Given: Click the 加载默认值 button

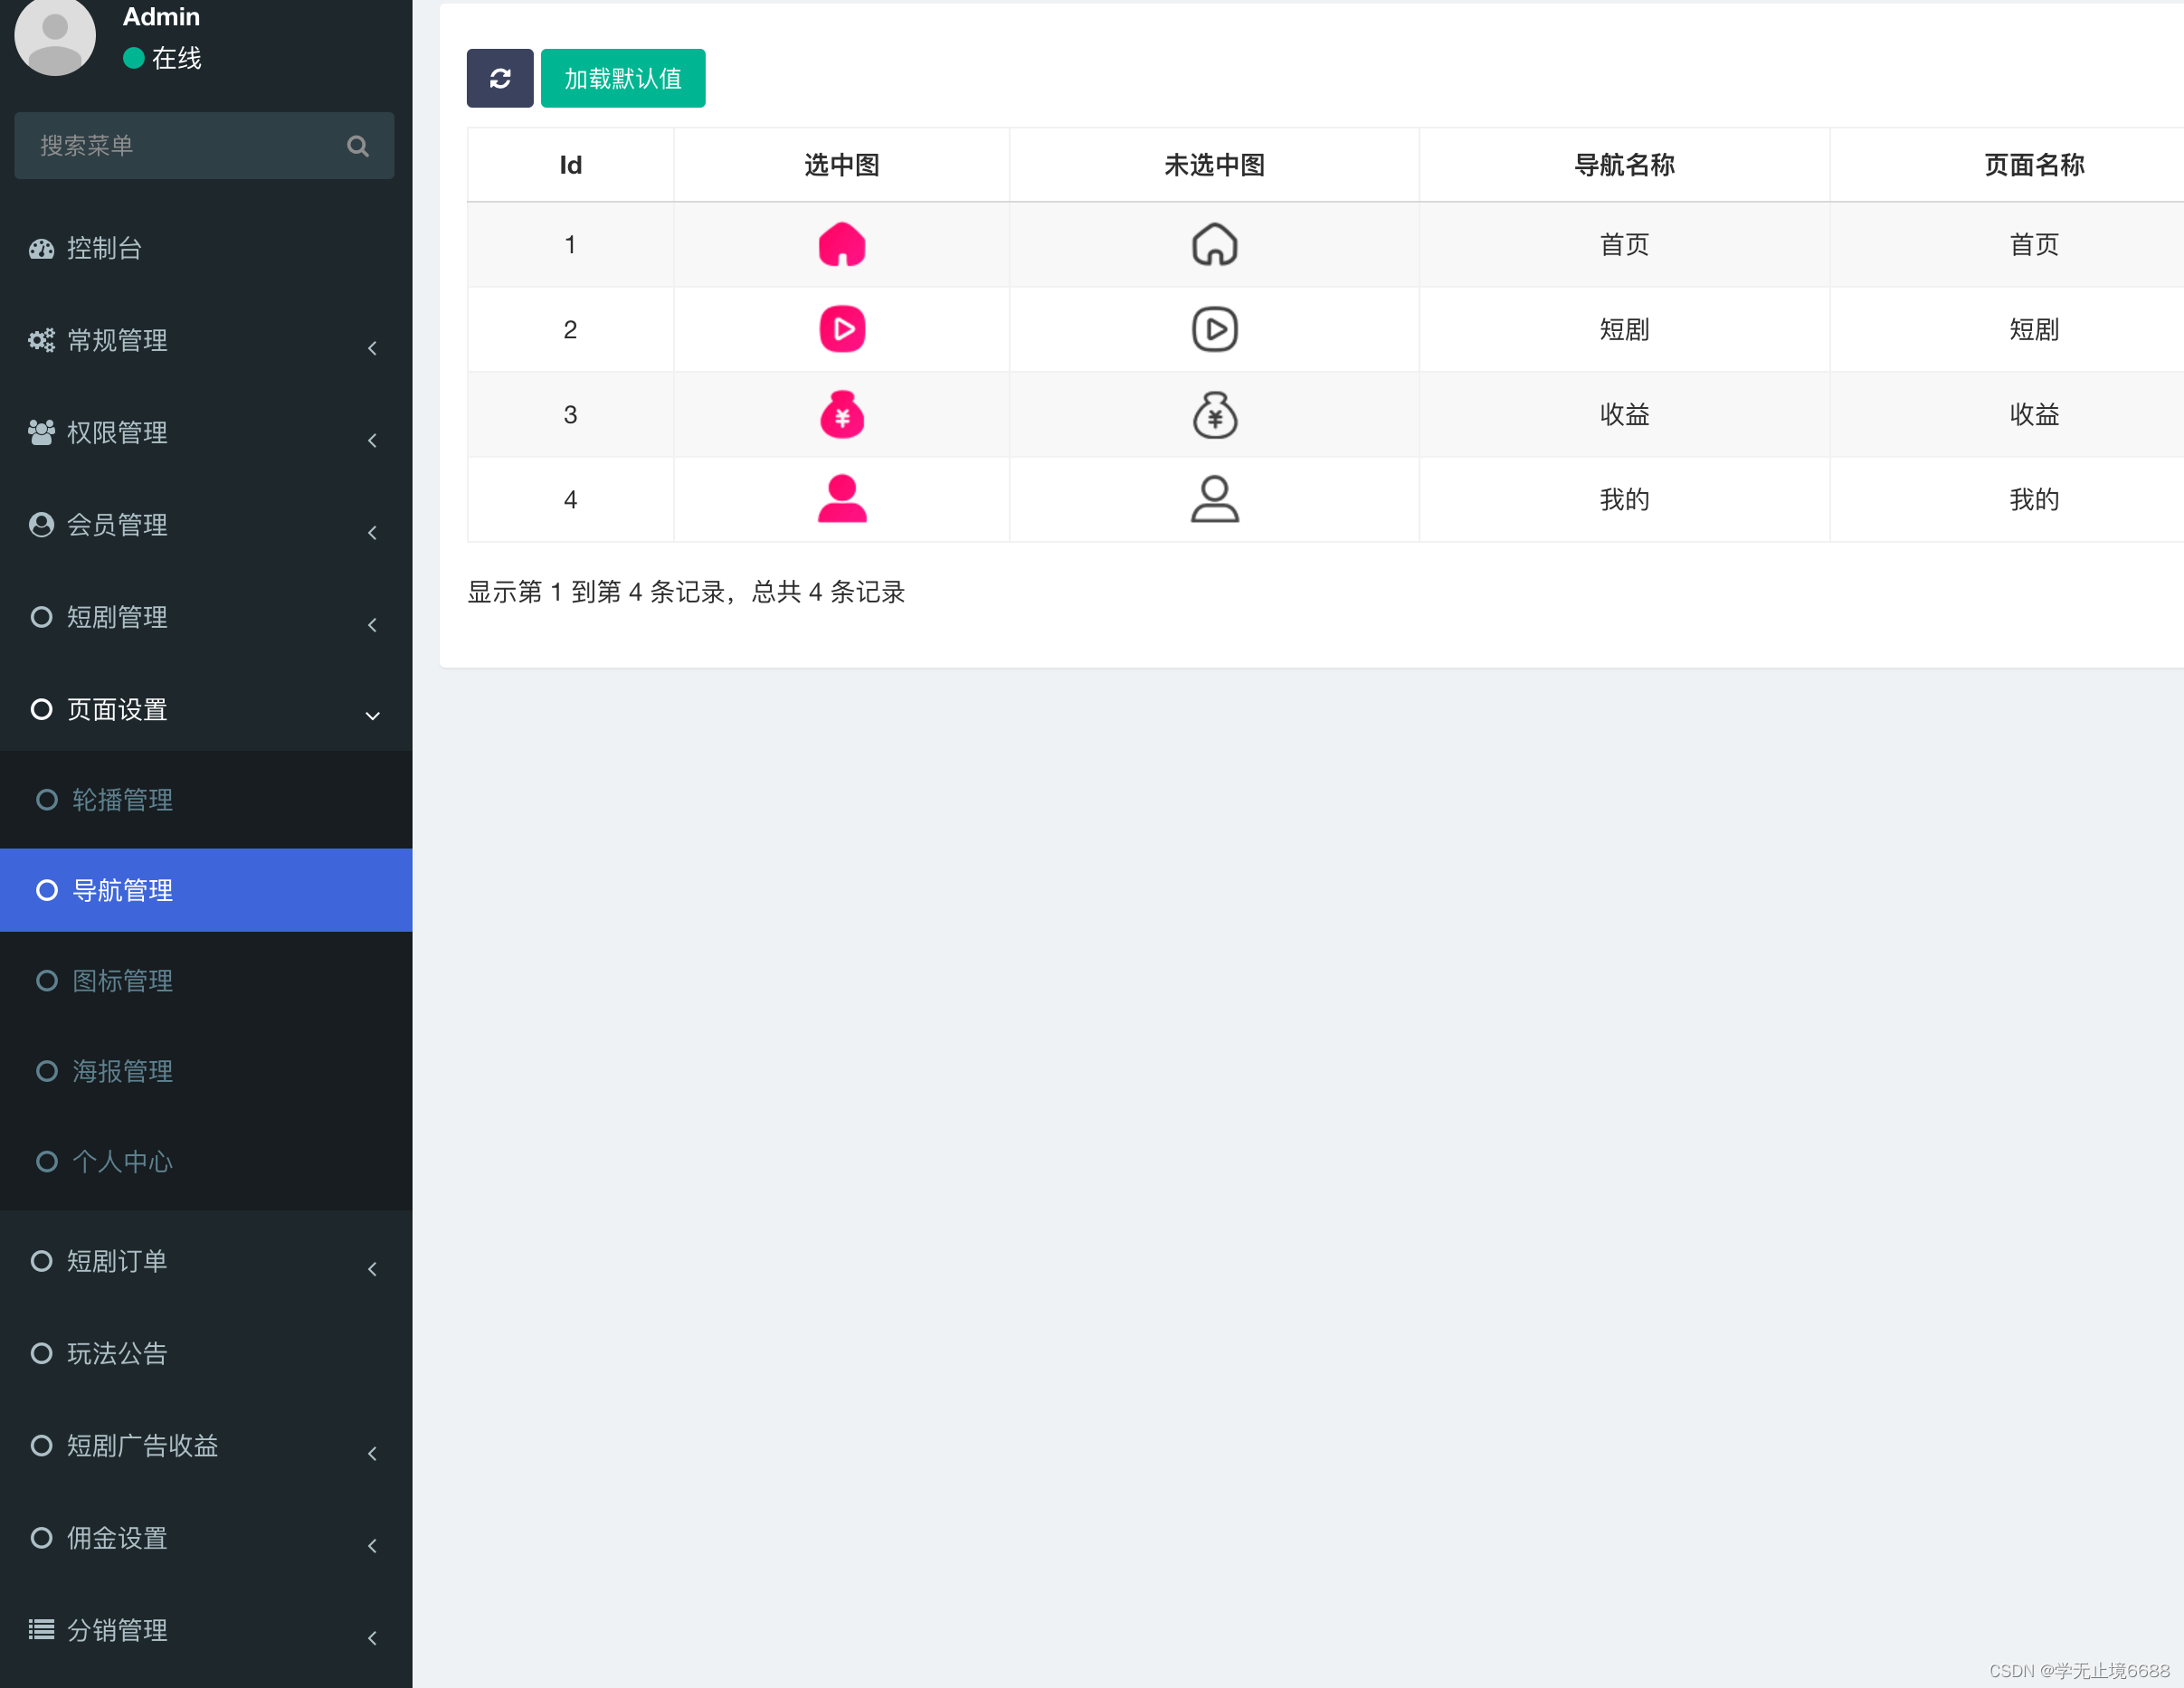Looking at the screenshot, I should tap(622, 78).
